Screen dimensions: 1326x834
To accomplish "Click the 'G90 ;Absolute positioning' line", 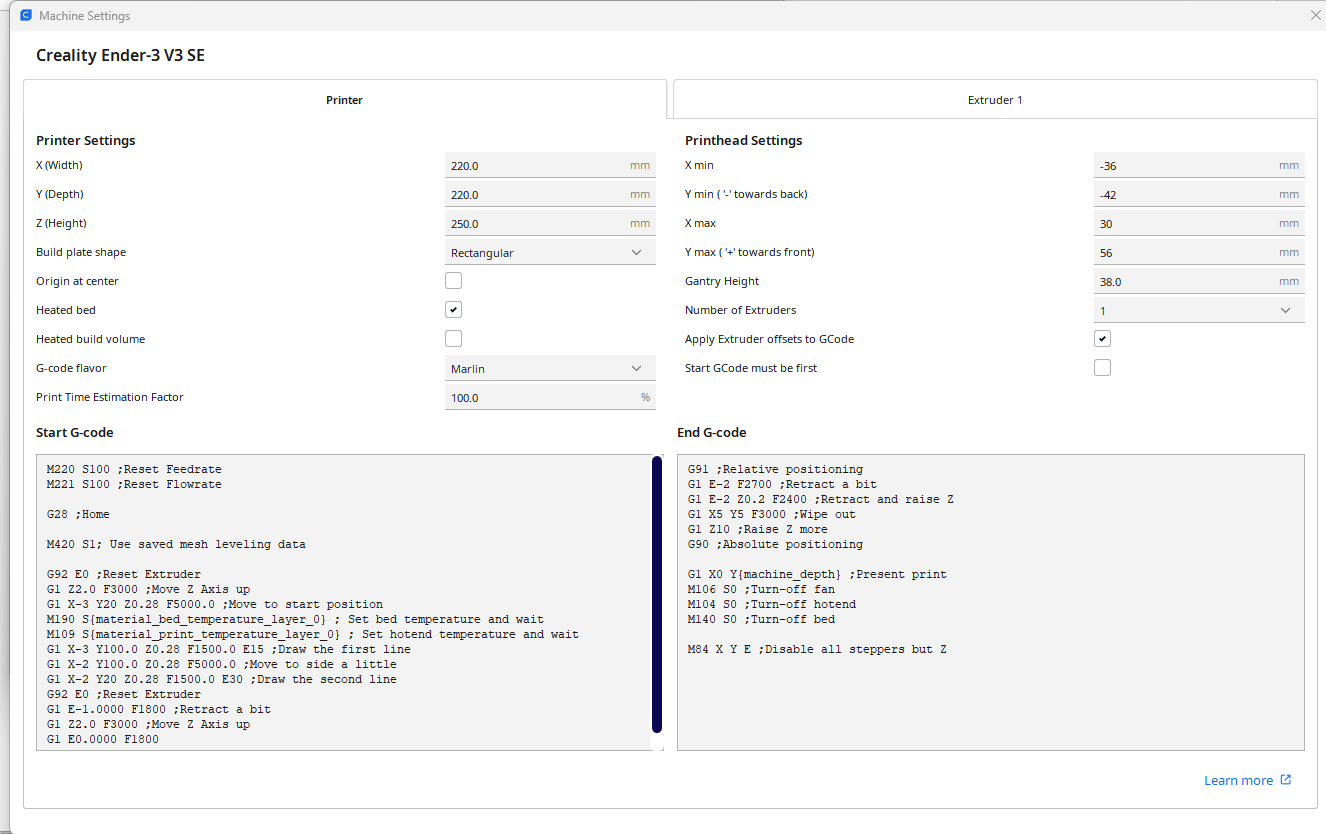I will [775, 544].
